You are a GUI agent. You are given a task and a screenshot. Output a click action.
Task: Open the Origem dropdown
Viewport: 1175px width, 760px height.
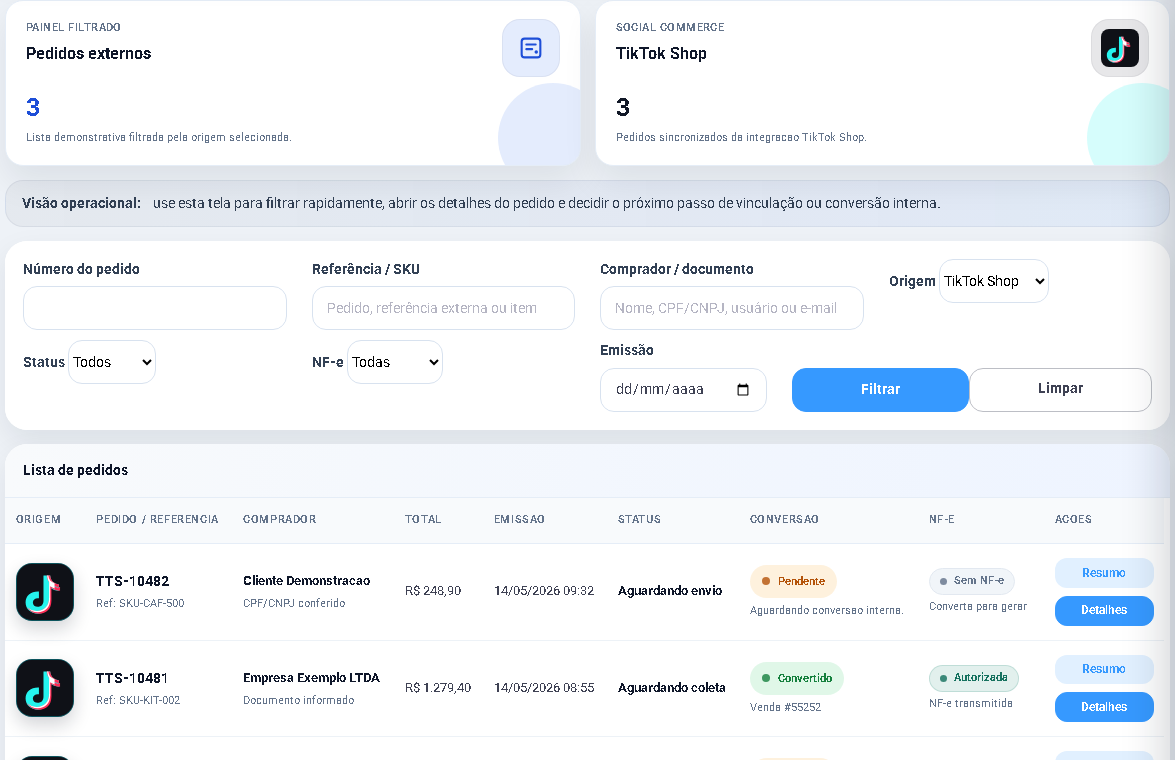point(994,281)
